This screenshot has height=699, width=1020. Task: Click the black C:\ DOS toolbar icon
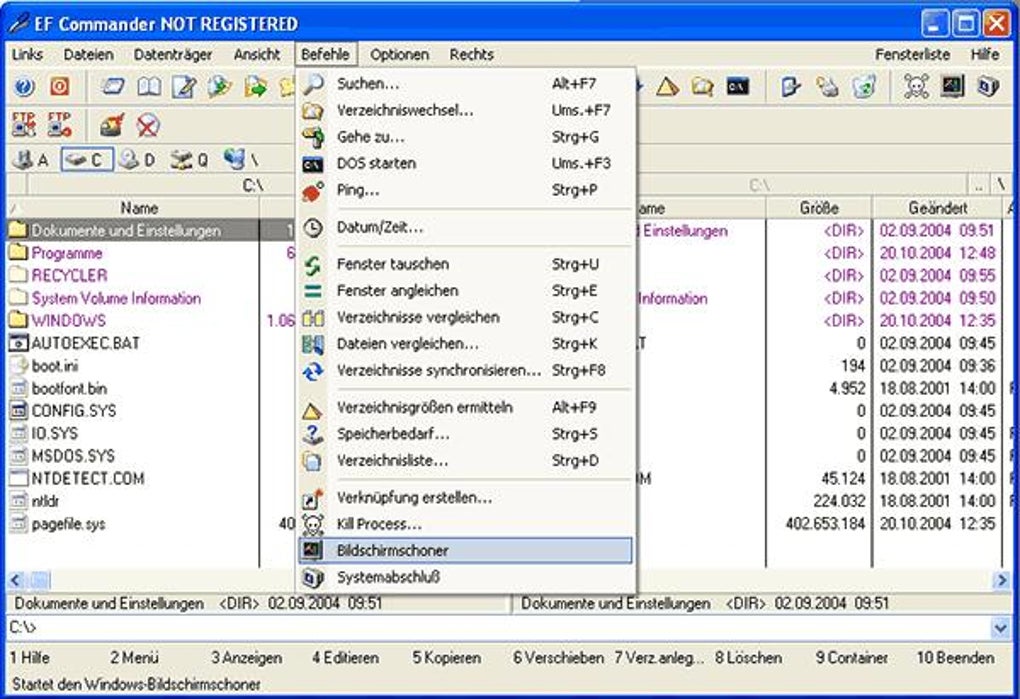[x=738, y=86]
